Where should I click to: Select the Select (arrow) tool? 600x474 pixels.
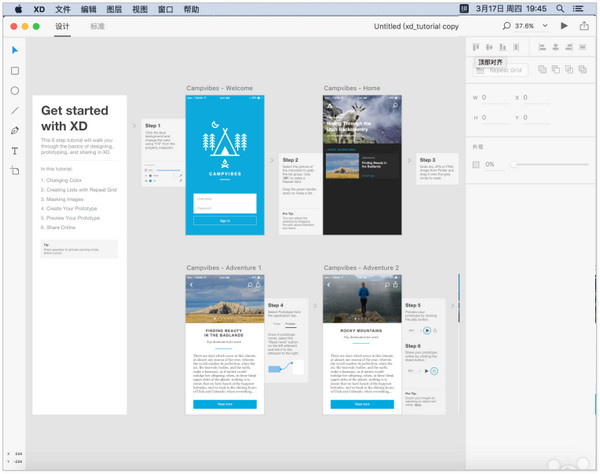pyautogui.click(x=15, y=50)
